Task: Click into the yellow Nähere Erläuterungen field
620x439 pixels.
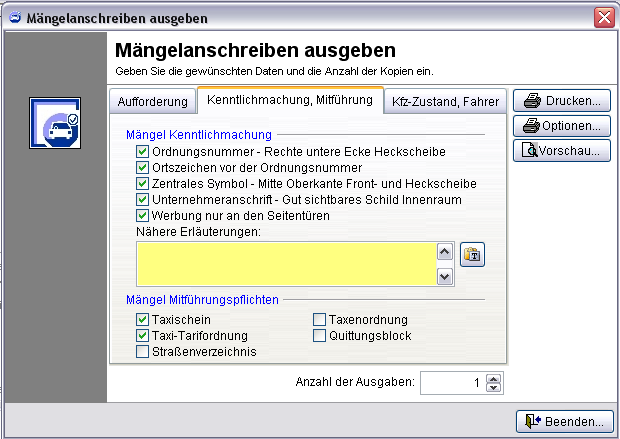Action: (x=286, y=263)
